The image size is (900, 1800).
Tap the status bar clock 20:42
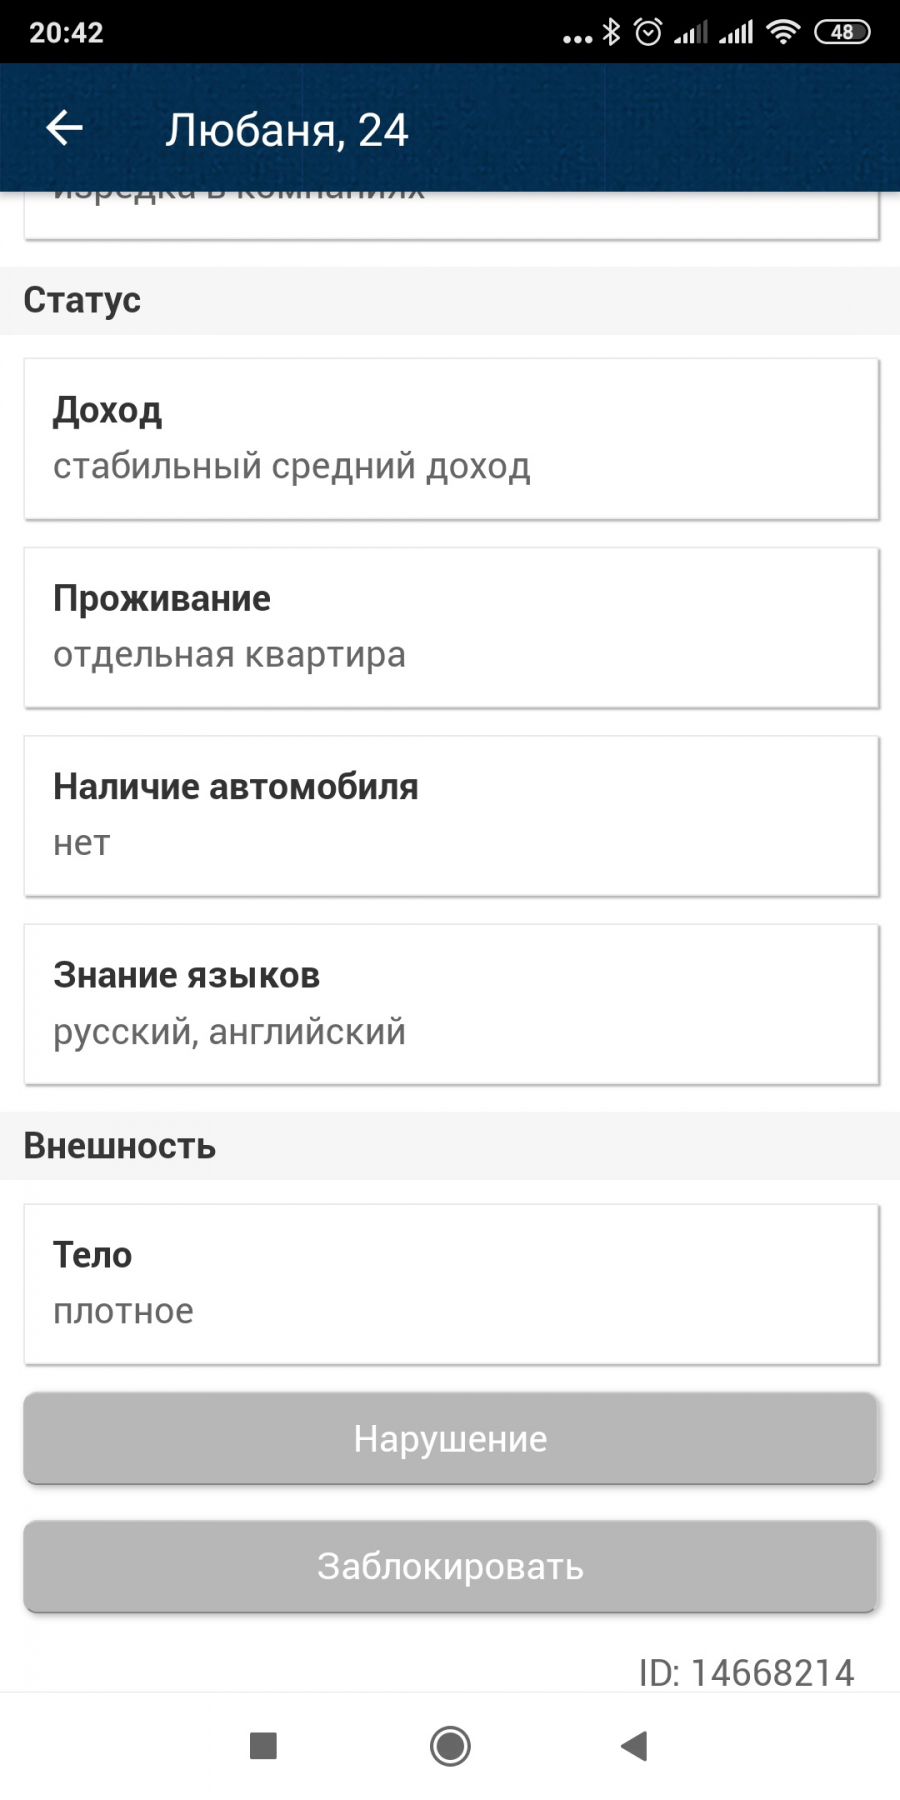click(x=66, y=33)
